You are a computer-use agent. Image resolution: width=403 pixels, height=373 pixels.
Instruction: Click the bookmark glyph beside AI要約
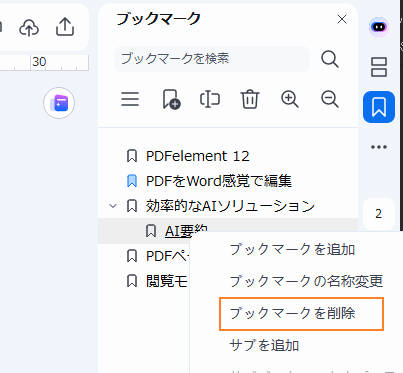151,231
